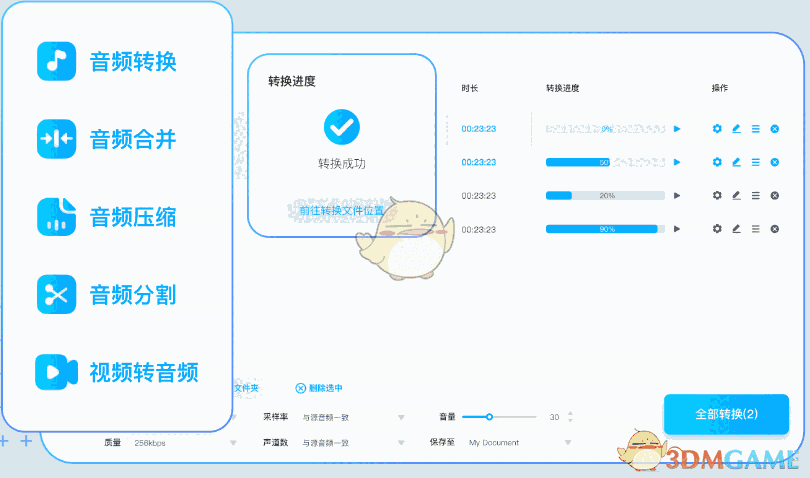Viewport: 810px width, 478px height.
Task: Open the 音频分割 audio split menu
Action: pyautogui.click(x=107, y=295)
